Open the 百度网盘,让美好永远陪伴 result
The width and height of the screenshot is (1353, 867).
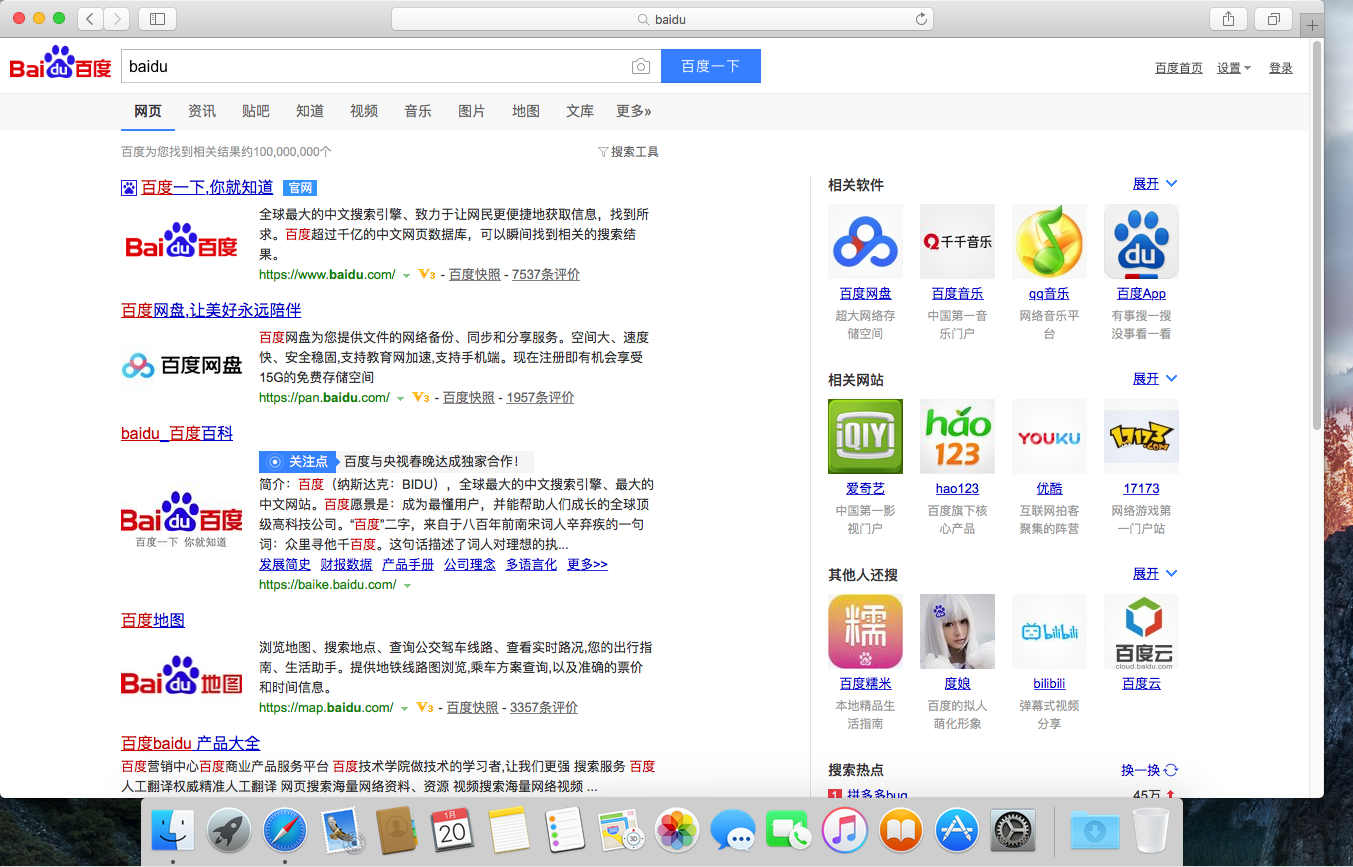(211, 310)
